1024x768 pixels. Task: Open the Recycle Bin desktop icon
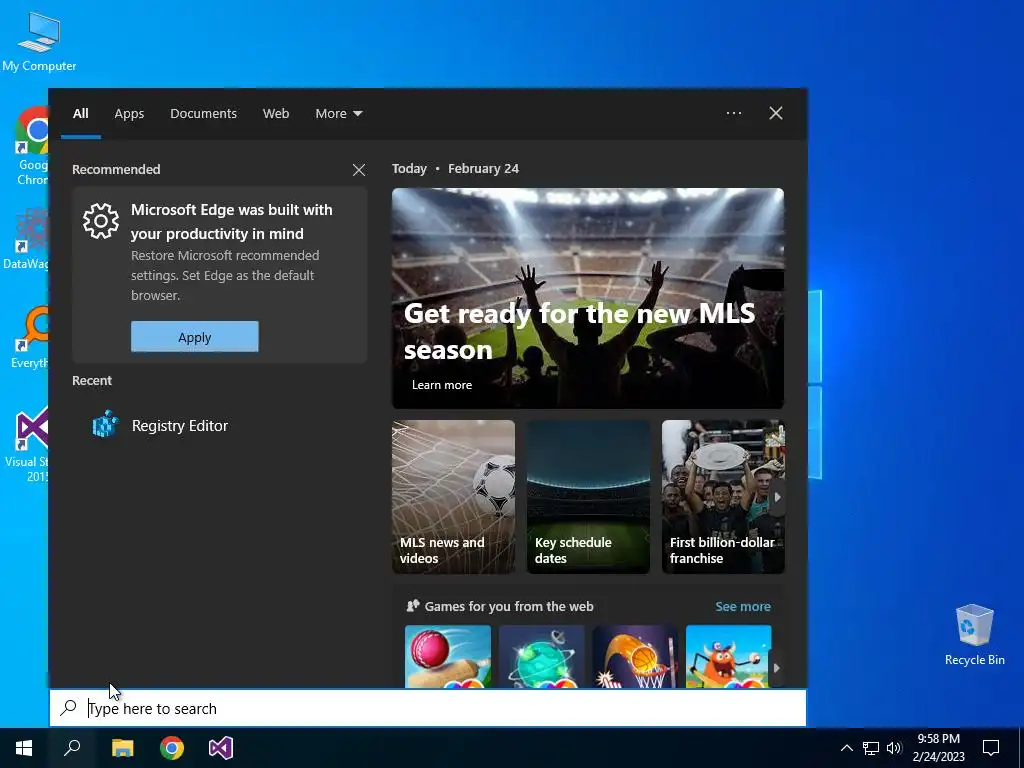(974, 635)
